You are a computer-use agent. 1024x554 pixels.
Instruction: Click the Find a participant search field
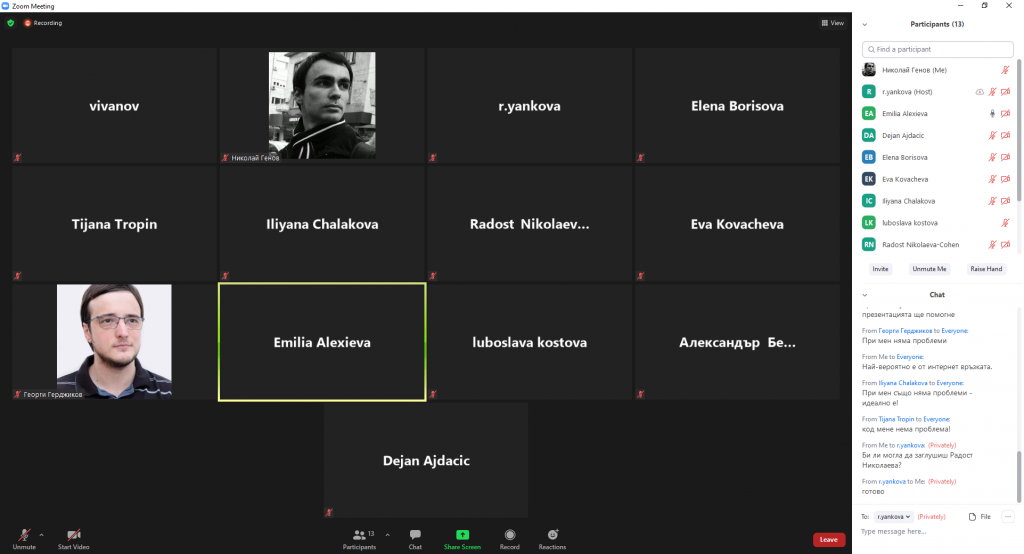(937, 50)
